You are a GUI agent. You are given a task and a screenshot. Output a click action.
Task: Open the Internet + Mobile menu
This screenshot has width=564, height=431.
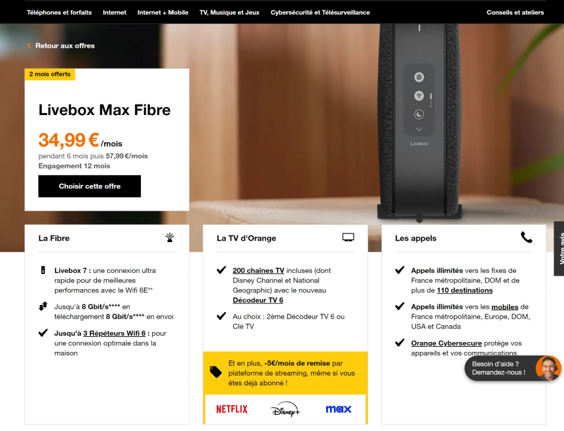point(163,13)
